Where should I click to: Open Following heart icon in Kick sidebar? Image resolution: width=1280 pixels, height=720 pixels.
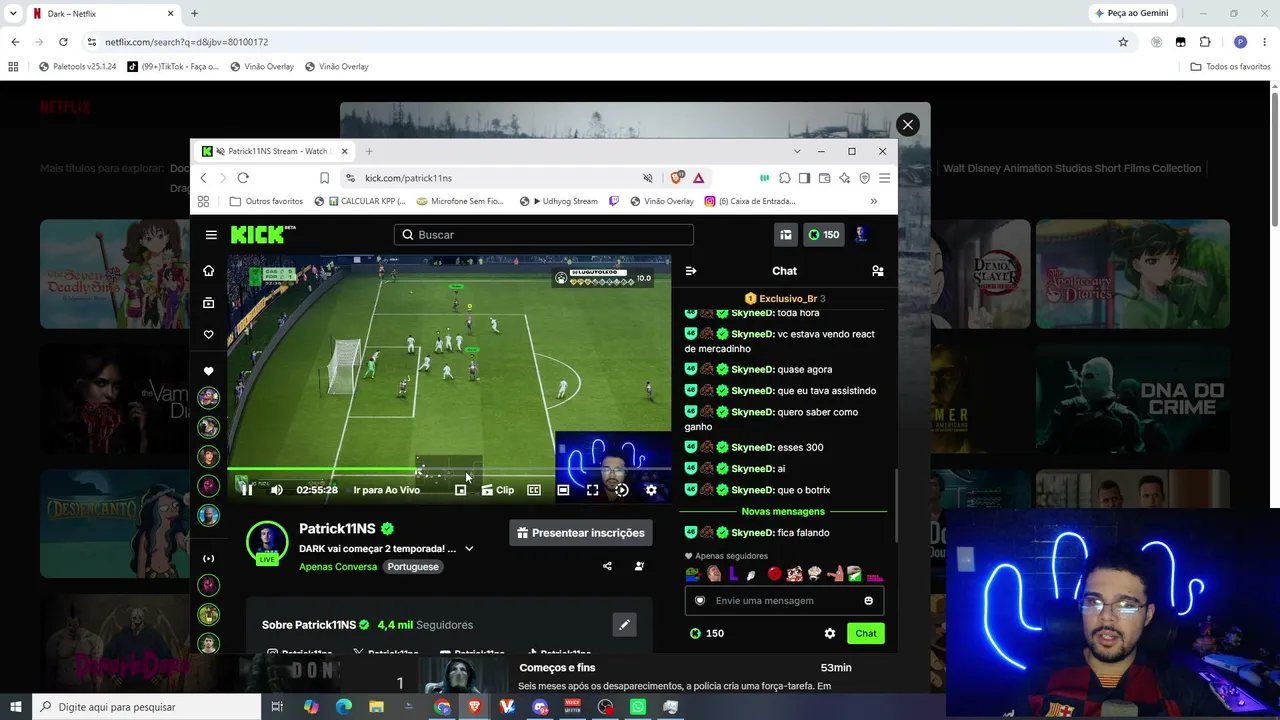click(x=208, y=335)
